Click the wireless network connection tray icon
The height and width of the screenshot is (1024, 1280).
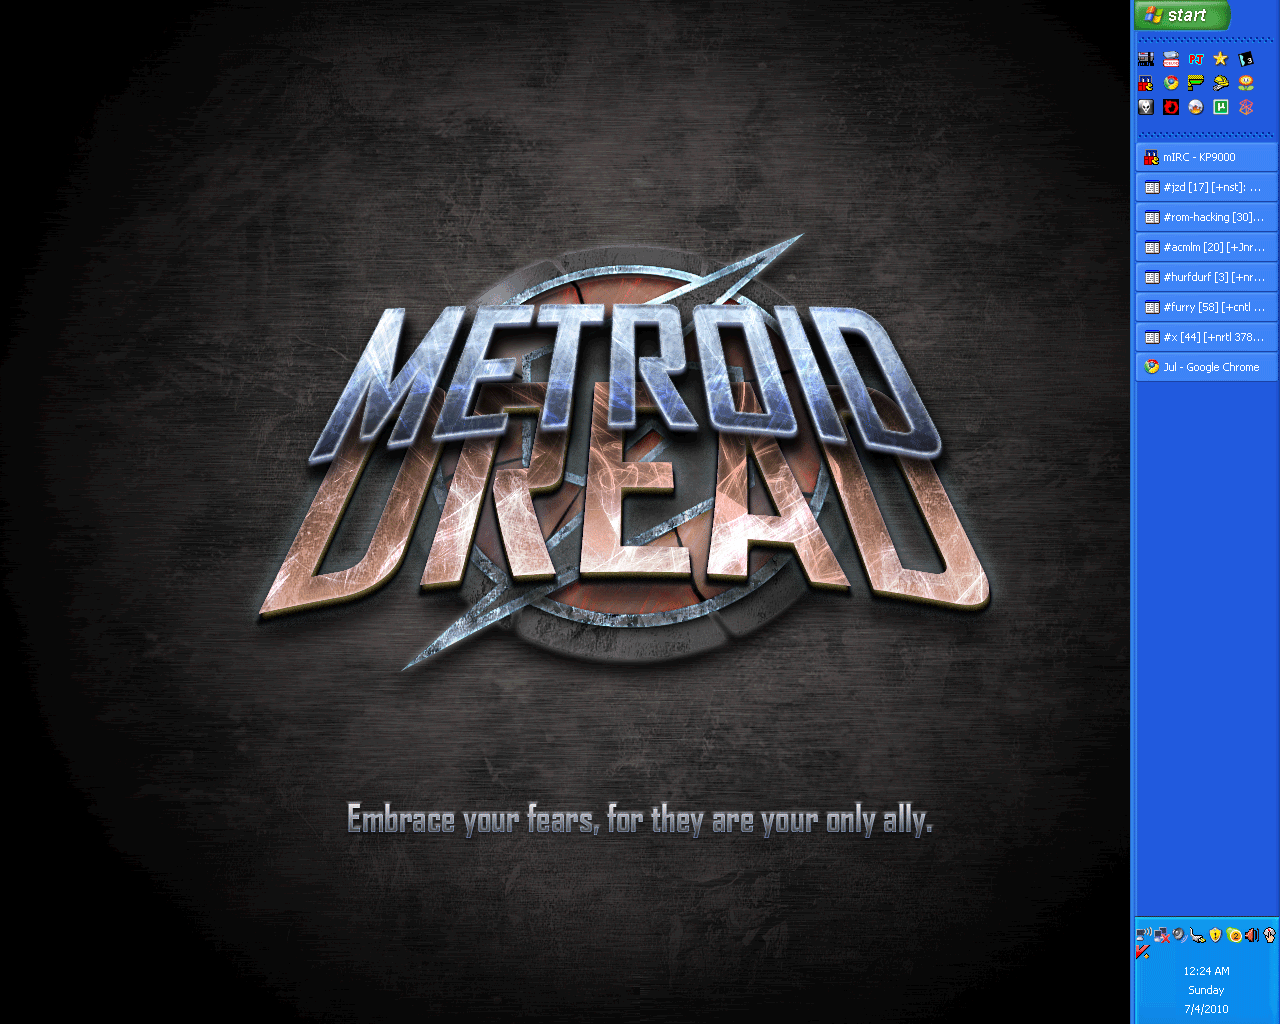click(x=1143, y=935)
